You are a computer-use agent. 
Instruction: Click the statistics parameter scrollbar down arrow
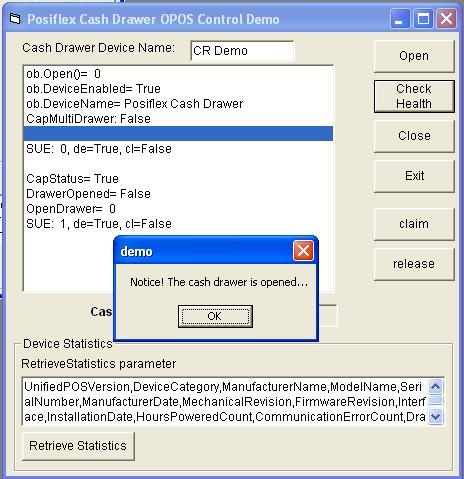coord(436,416)
